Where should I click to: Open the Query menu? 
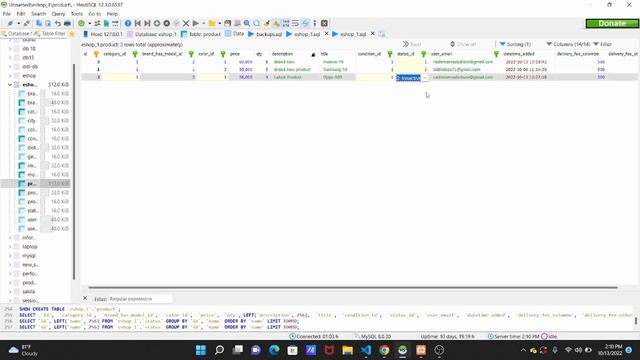pos(58,14)
